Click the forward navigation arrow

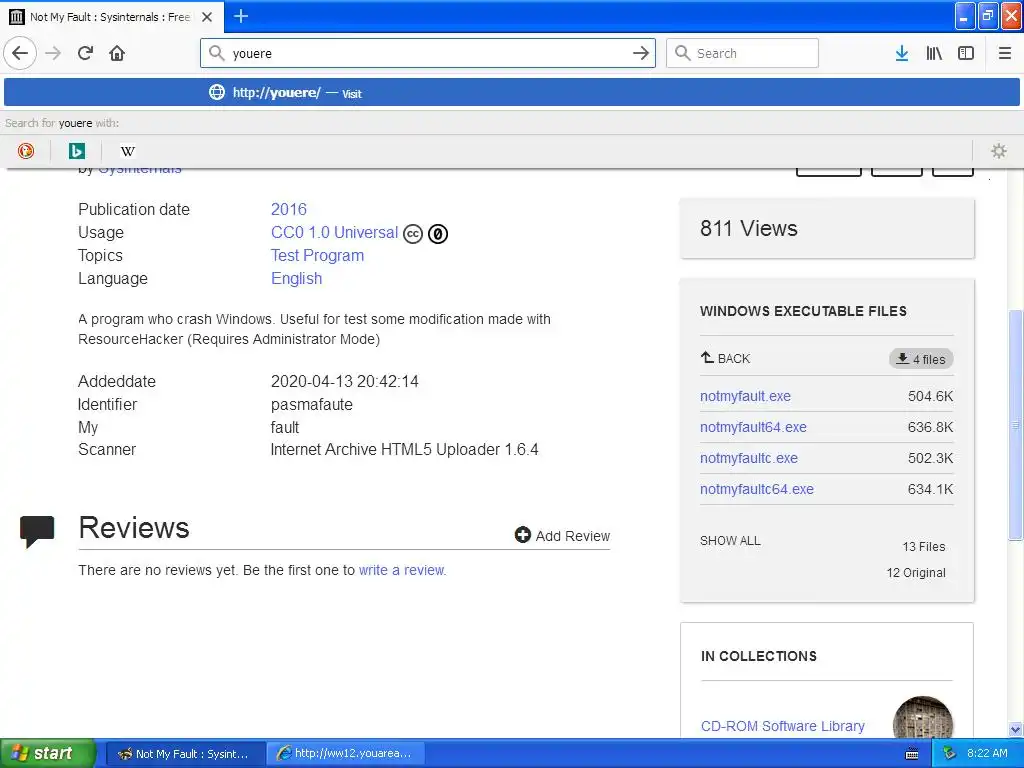[x=53, y=53]
